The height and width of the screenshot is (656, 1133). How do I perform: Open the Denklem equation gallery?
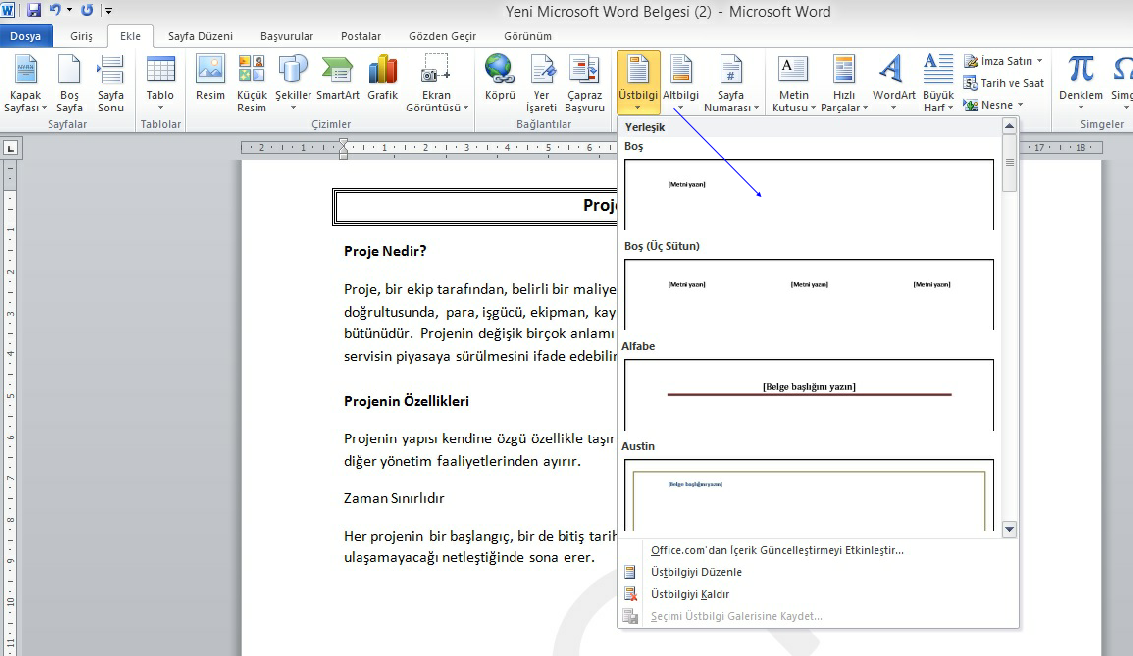point(1081,83)
